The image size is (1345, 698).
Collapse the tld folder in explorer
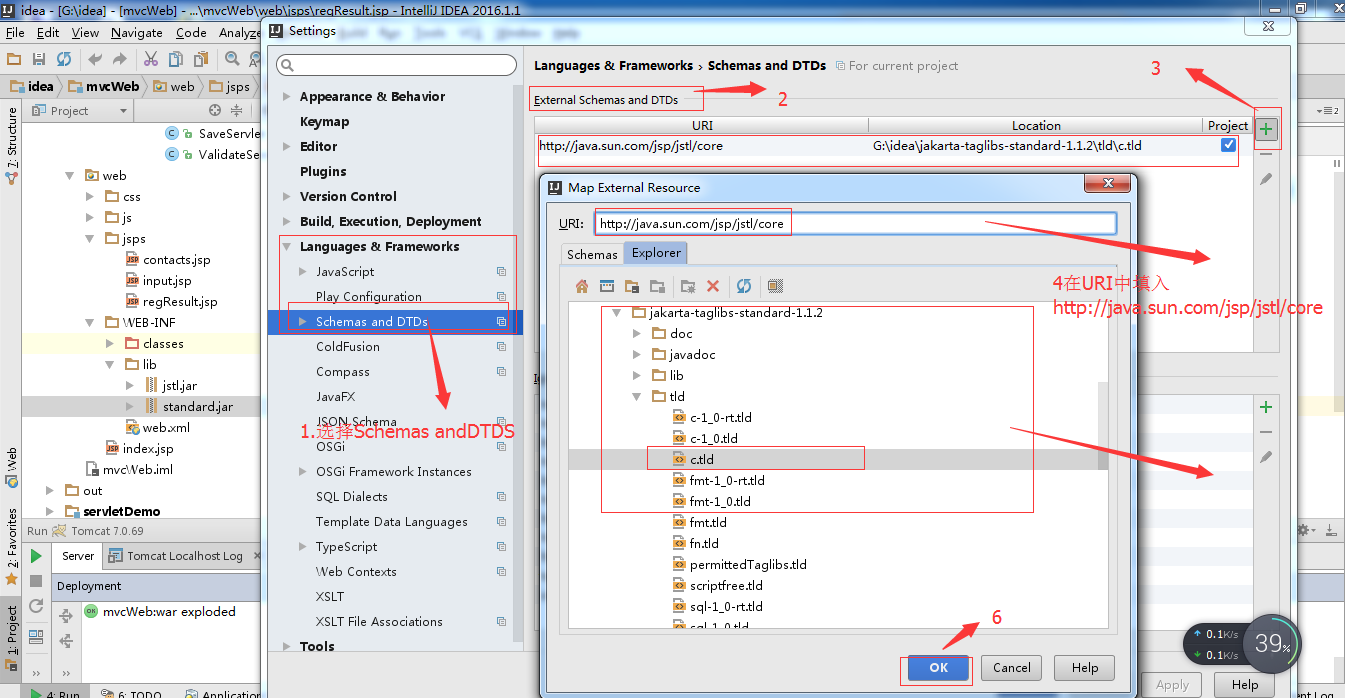(x=637, y=397)
